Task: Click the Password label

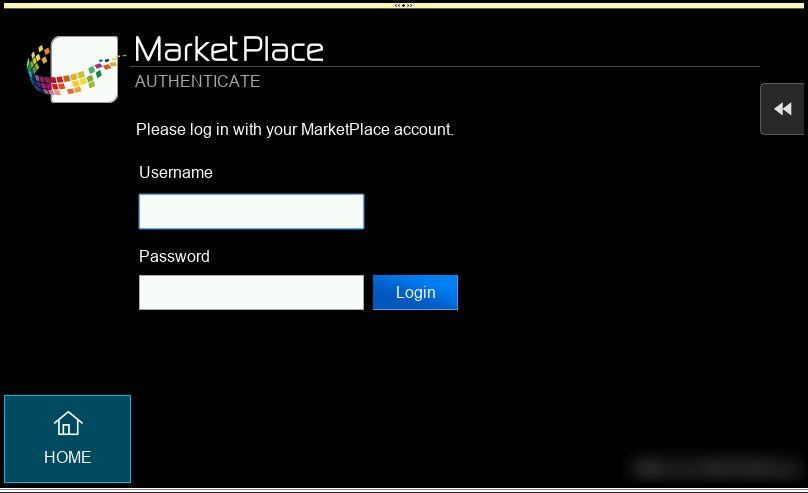Action: pos(174,256)
